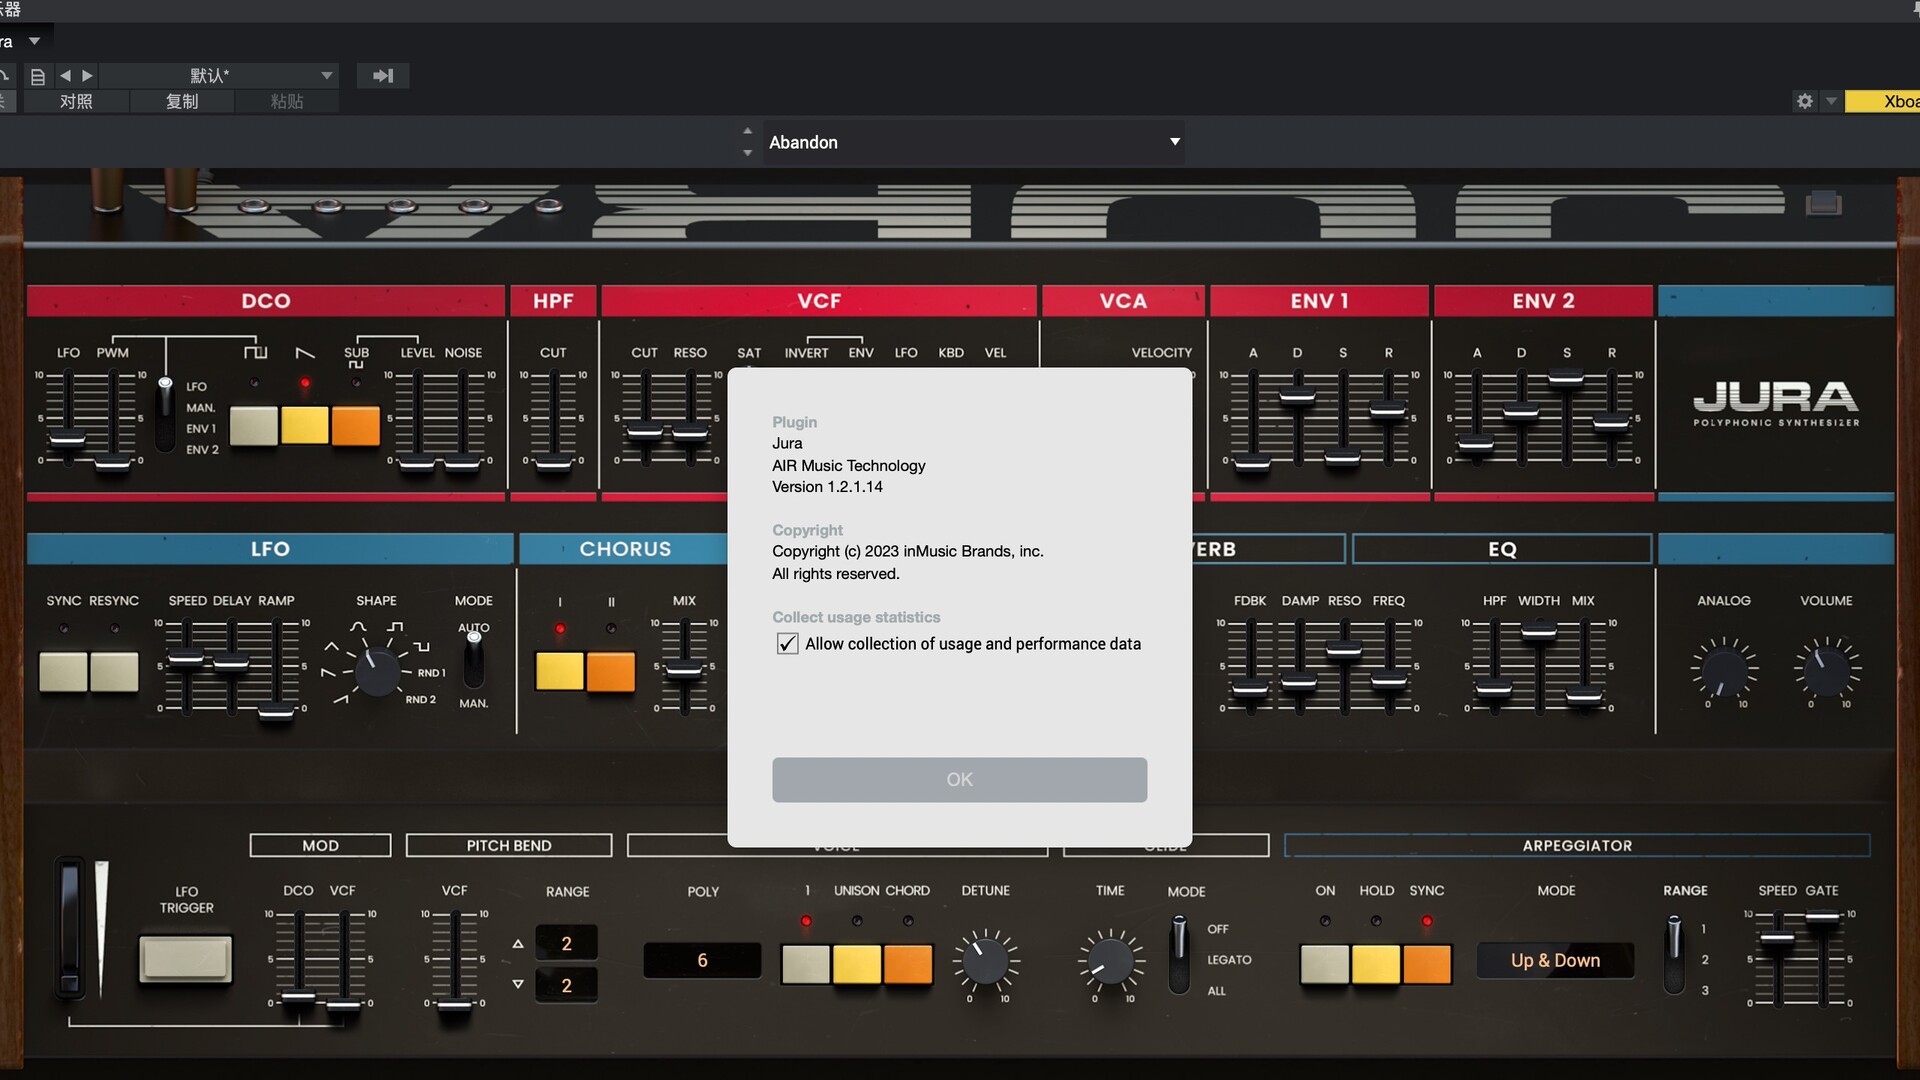
Task: Enable the Unison voice mode button
Action: click(x=856, y=964)
